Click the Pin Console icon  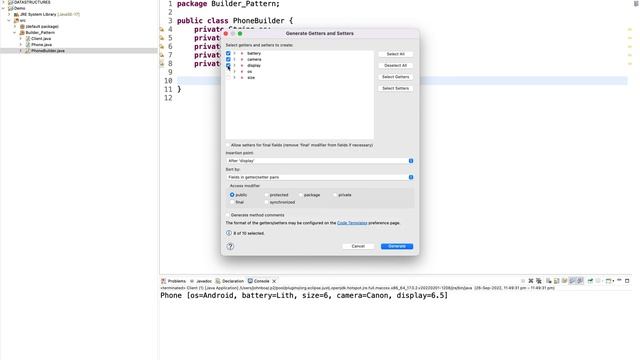point(590,281)
